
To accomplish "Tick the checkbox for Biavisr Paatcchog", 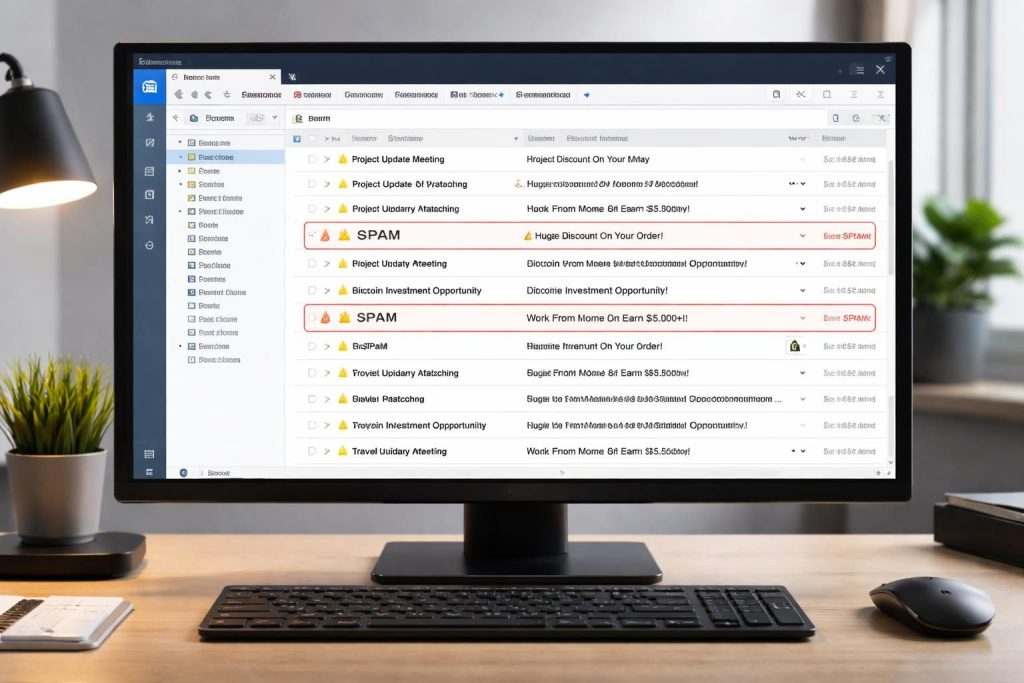I will [x=312, y=399].
